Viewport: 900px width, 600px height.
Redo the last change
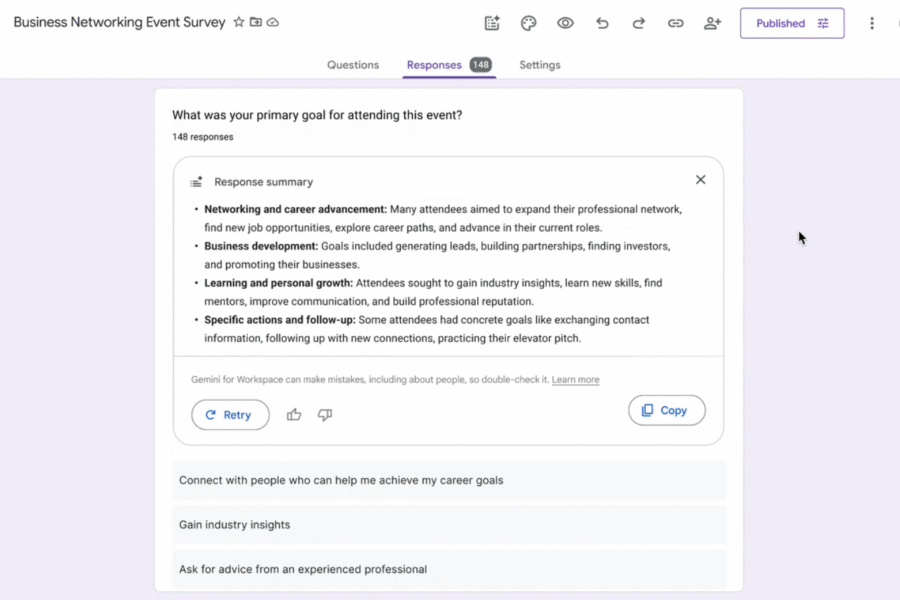638,23
